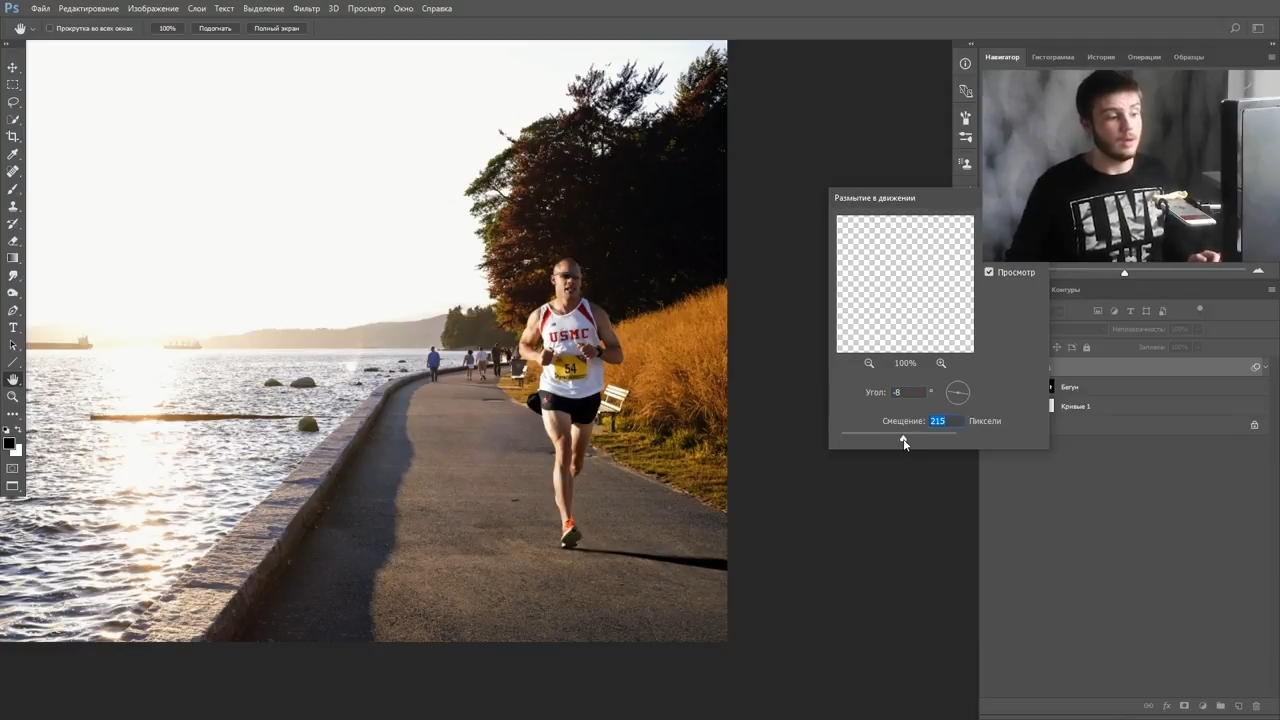Click the Подогнать fit screen button
This screenshot has height=720, width=1280.
(215, 28)
